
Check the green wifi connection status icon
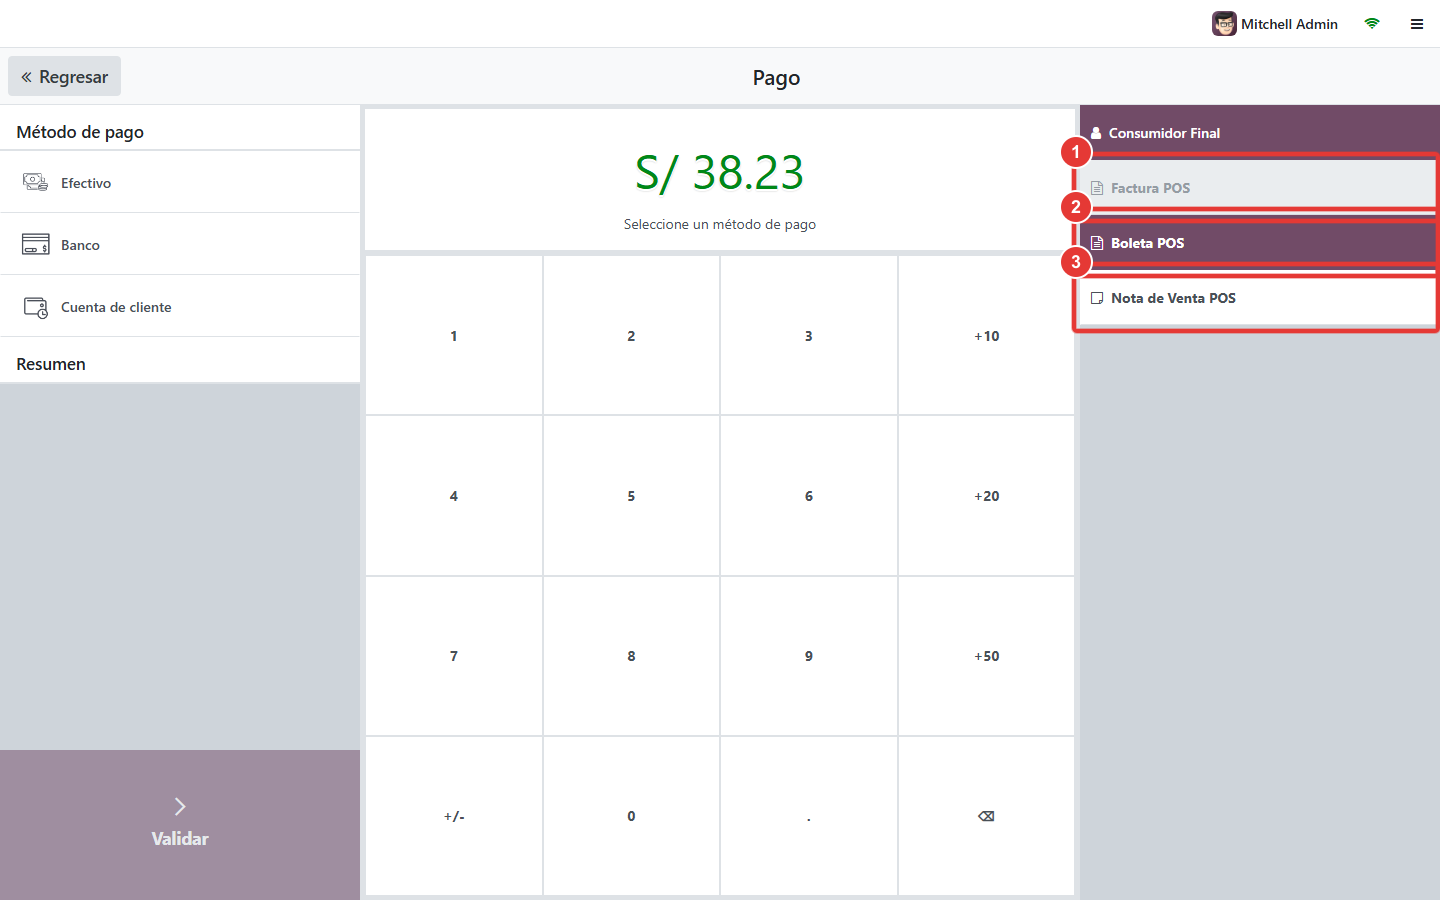point(1372,24)
